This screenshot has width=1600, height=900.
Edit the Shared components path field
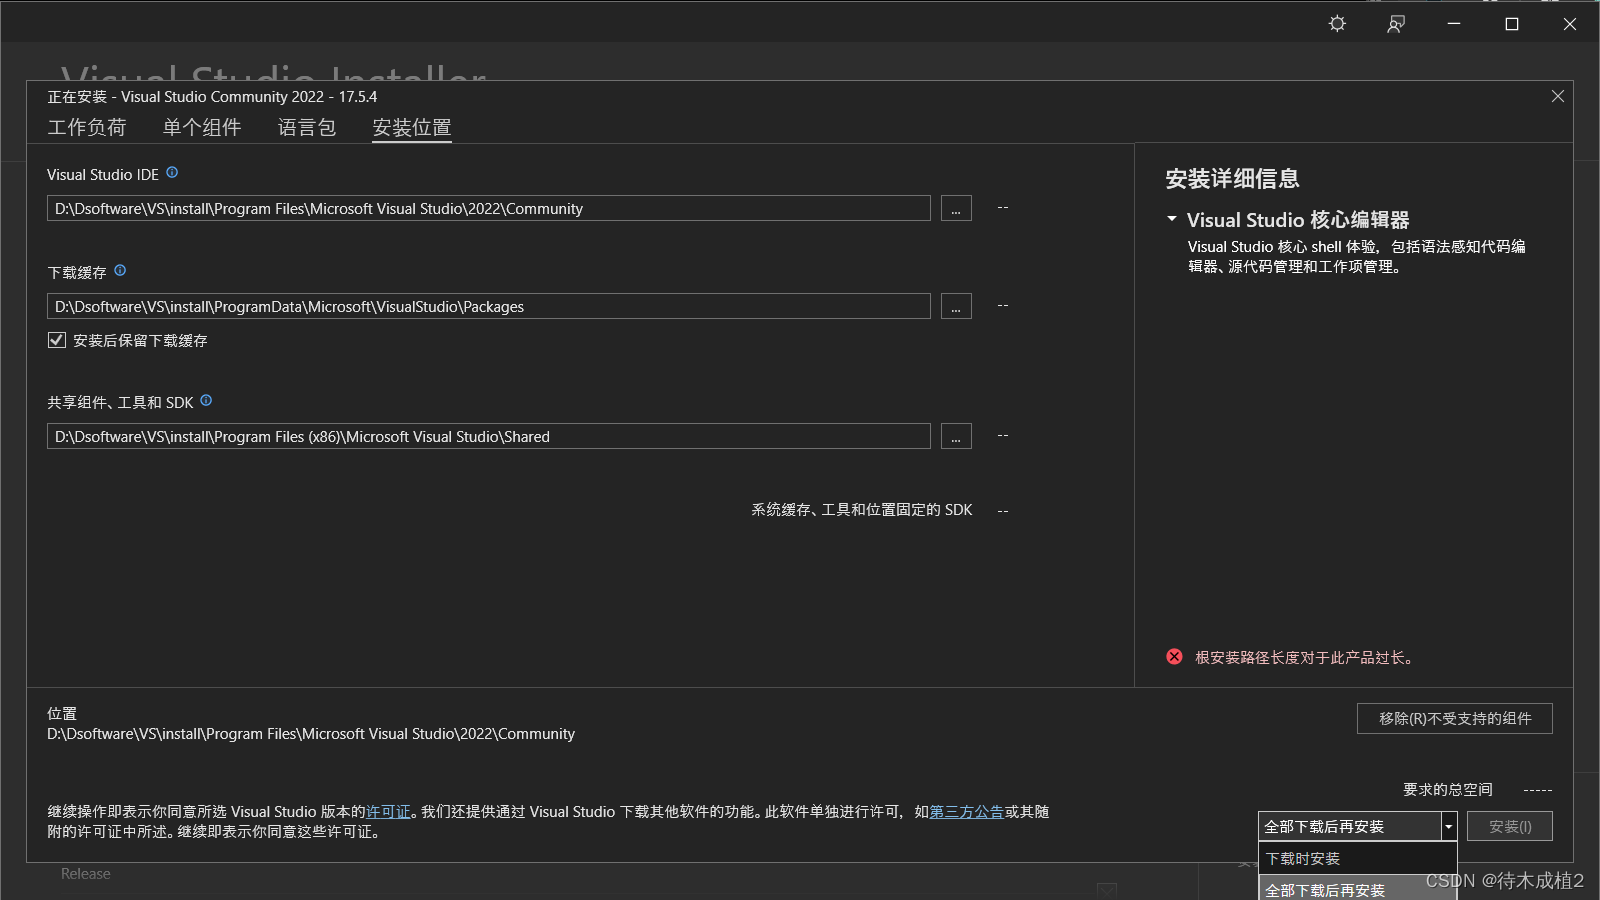tap(489, 436)
